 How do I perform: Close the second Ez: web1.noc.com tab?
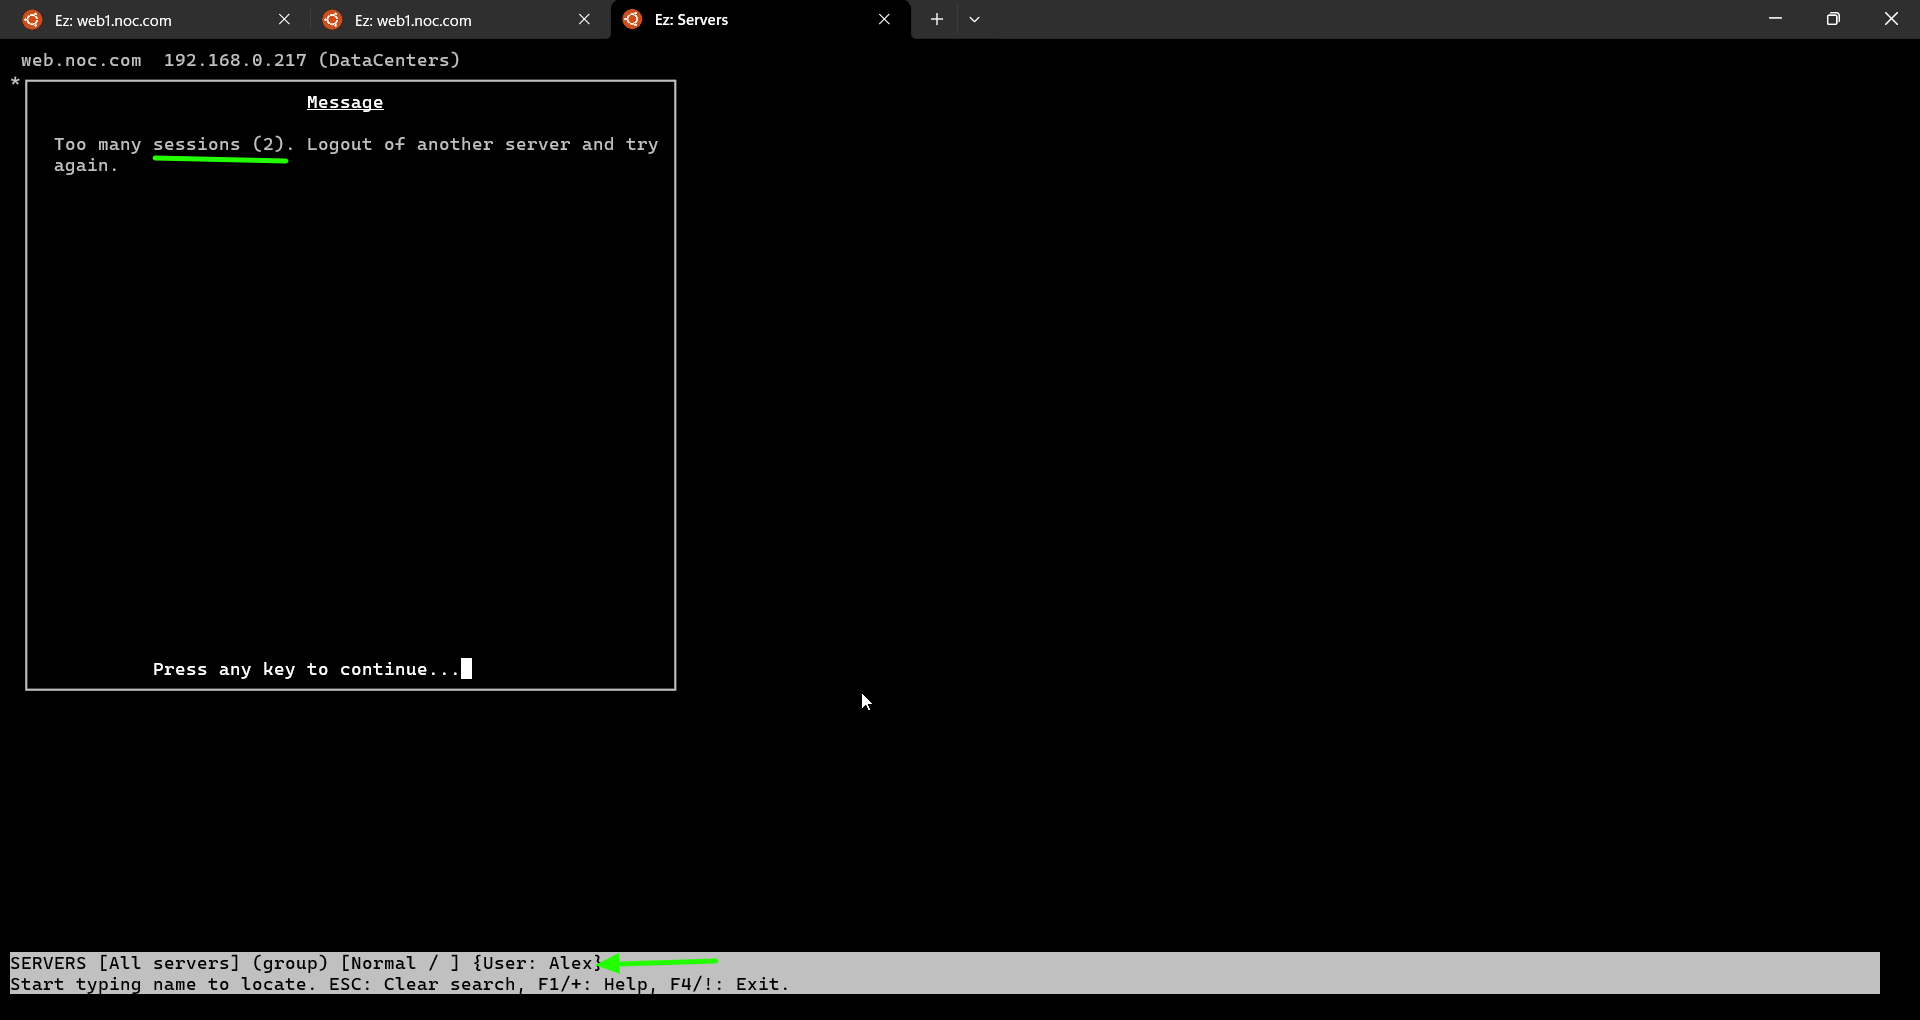(584, 19)
